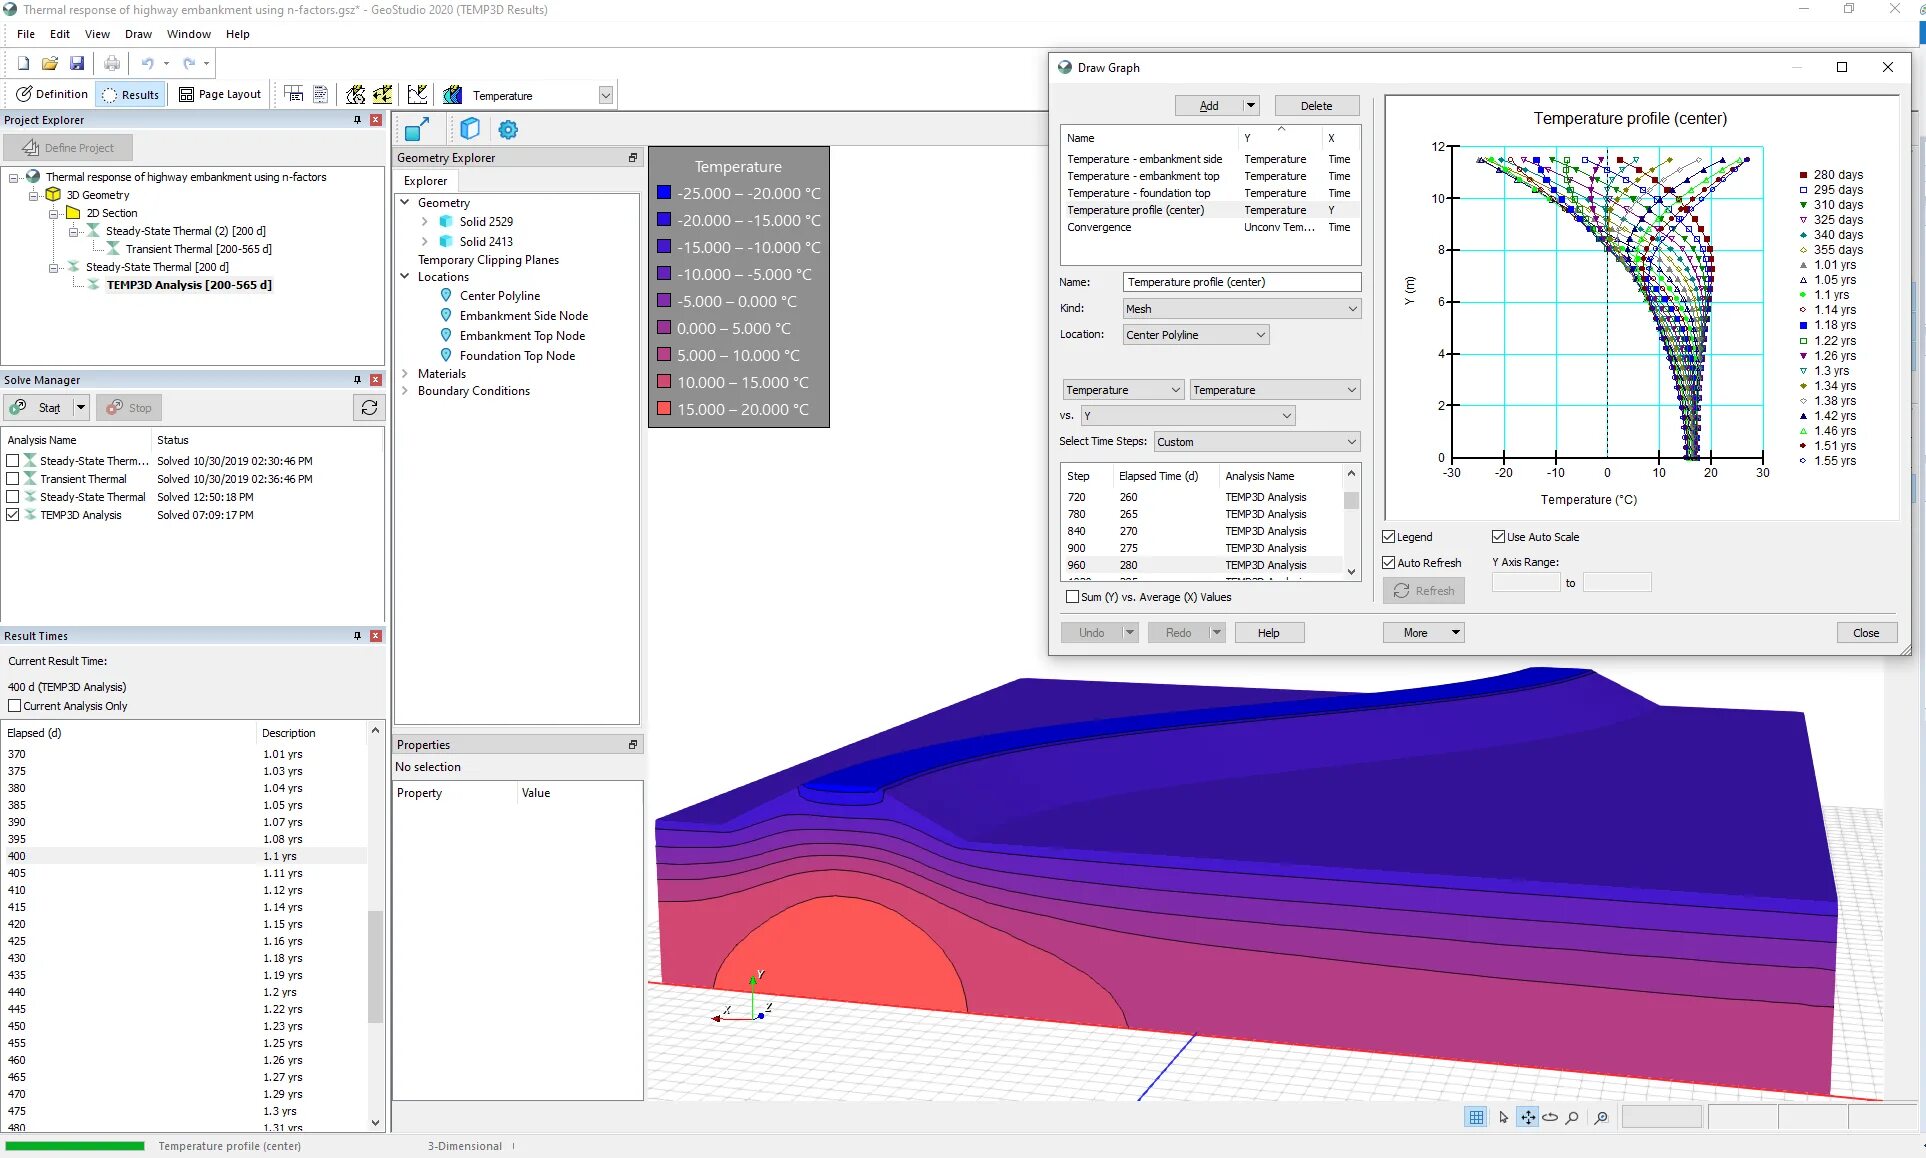
Task: Open View Options gear icon above Geometry Explorer
Action: 508,129
